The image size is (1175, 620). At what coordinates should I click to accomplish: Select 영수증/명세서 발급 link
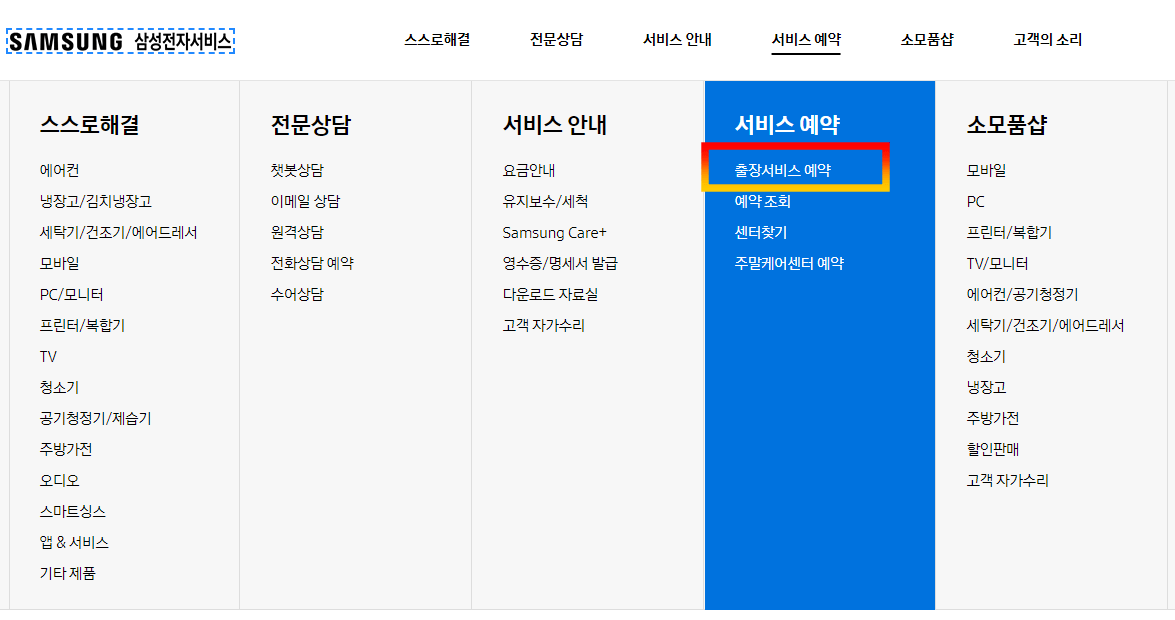[561, 263]
